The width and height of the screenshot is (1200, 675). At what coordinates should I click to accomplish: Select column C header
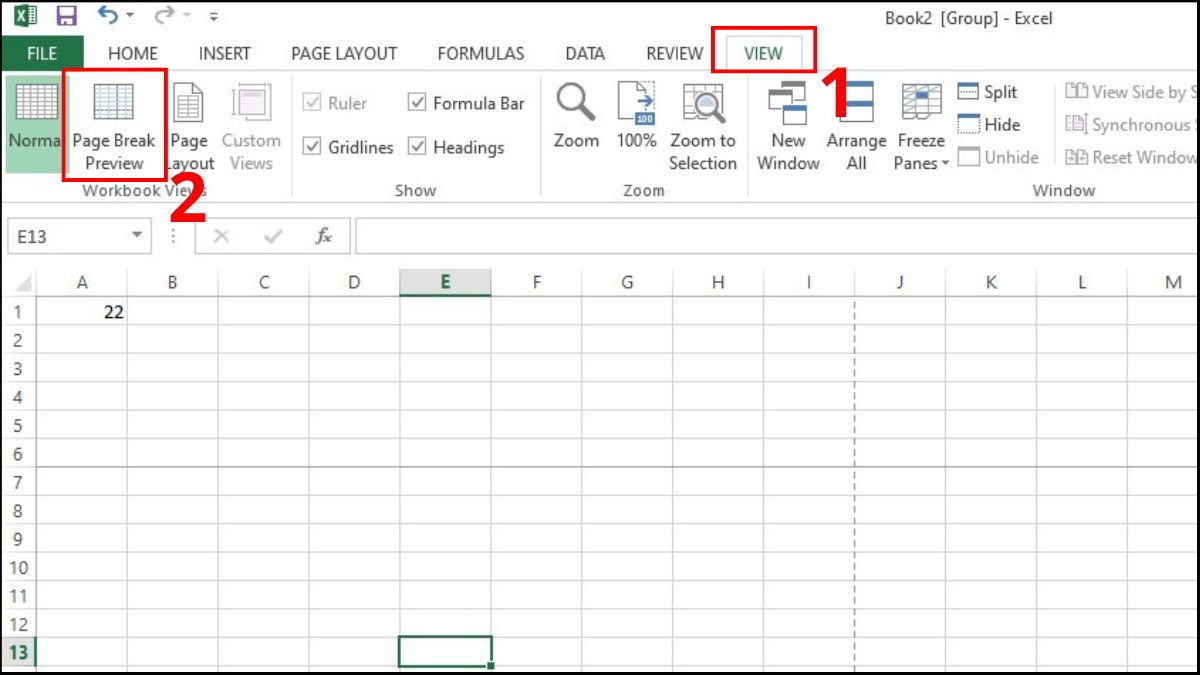point(264,283)
